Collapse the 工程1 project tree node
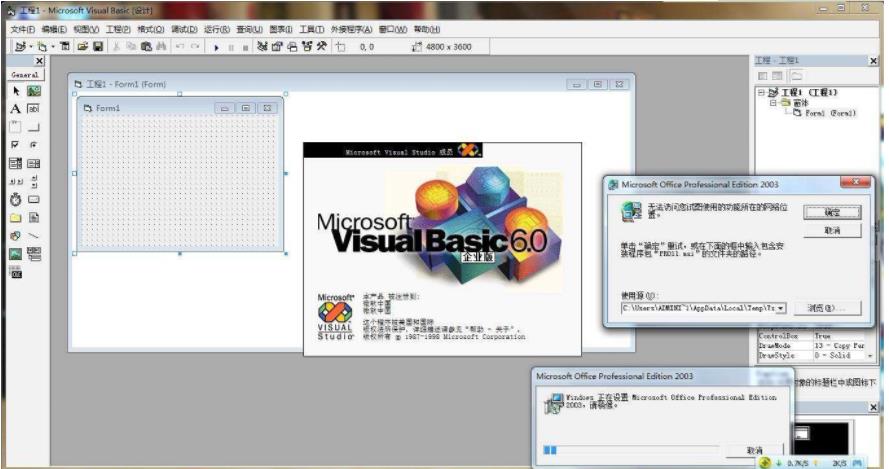Screen dimensions: 889x469 tap(761, 92)
